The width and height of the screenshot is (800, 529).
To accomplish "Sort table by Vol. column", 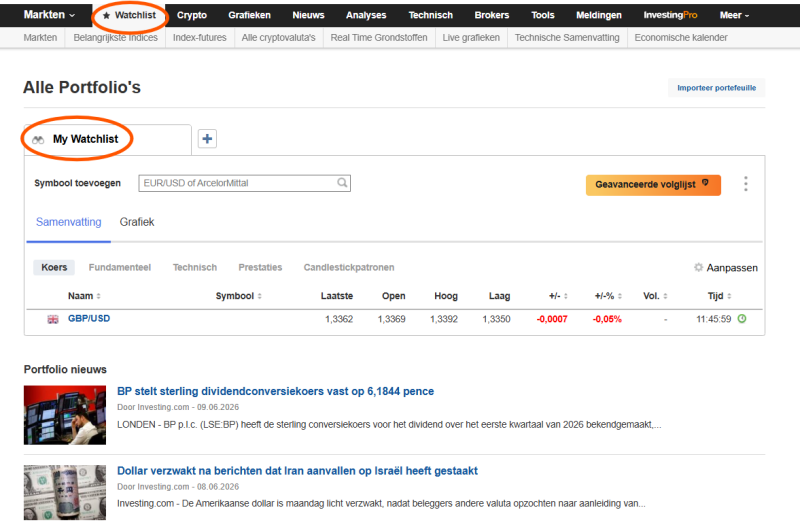I will [x=655, y=296].
